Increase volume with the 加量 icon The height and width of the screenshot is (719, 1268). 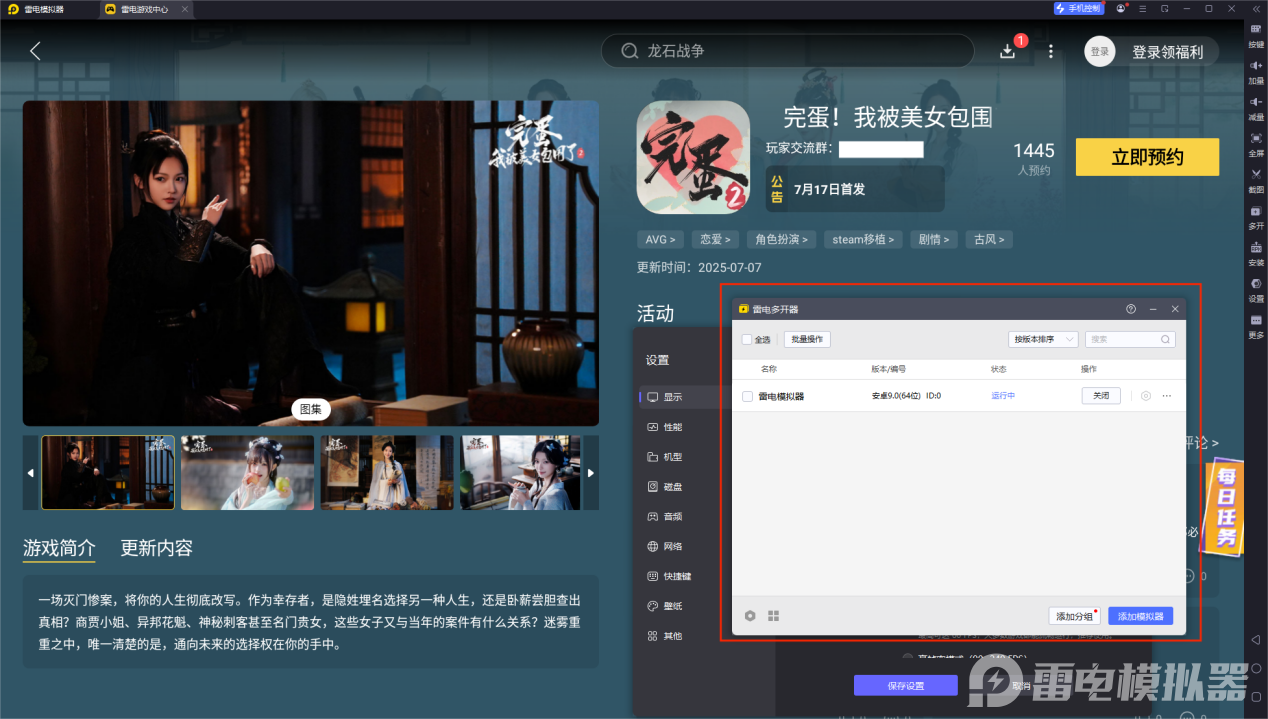[x=1256, y=66]
